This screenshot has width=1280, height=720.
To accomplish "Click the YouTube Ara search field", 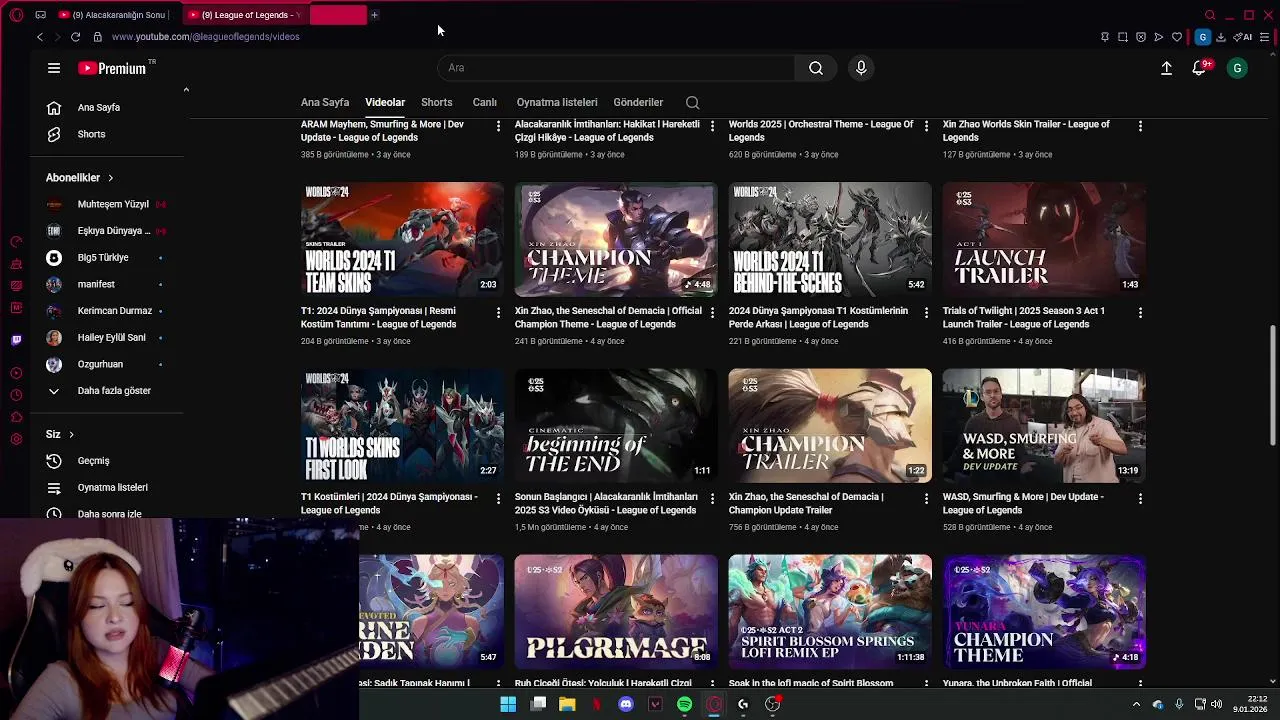I will point(616,68).
